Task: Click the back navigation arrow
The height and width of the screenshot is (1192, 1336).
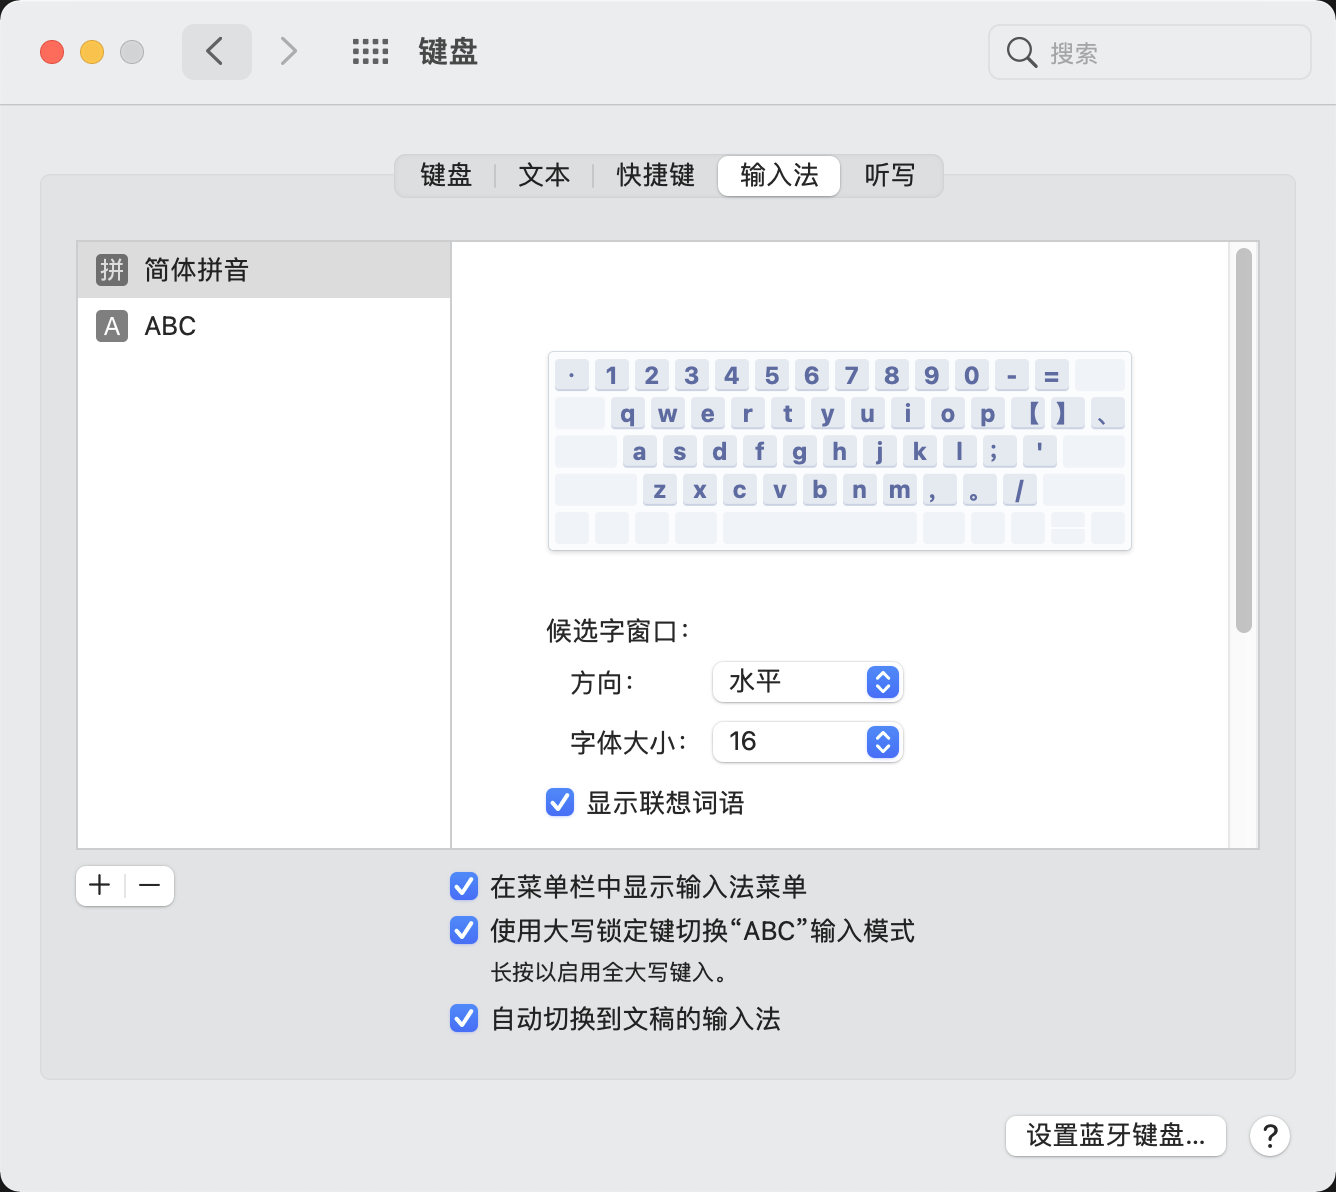Action: tap(216, 52)
